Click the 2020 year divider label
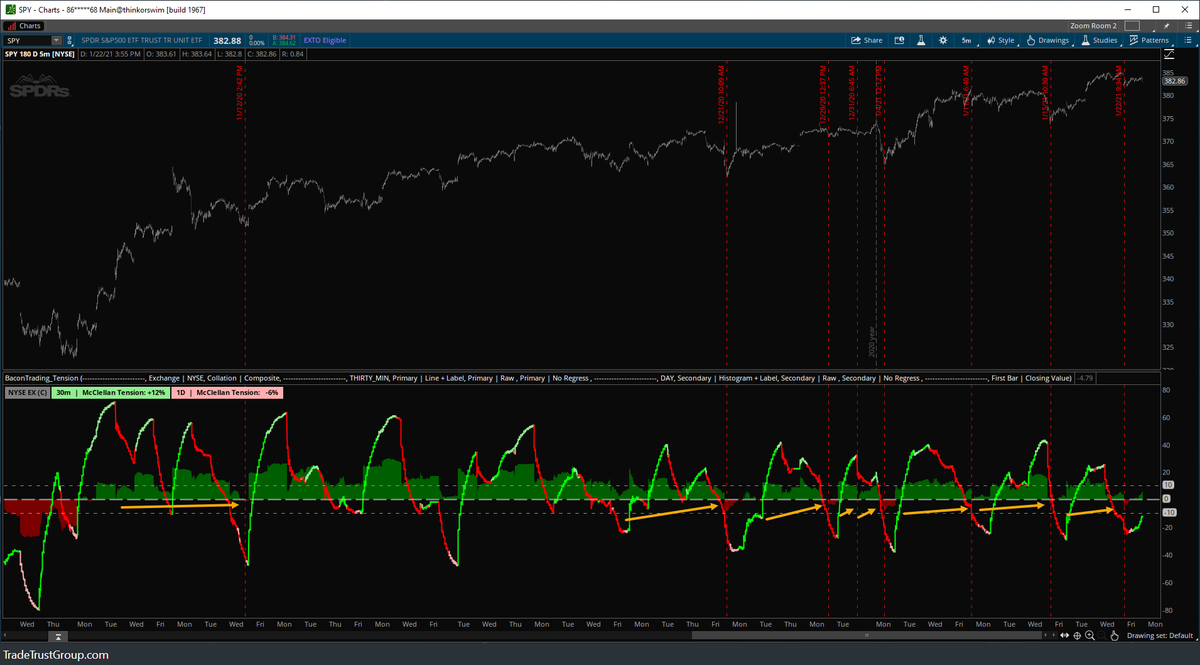The width and height of the screenshot is (1200, 665). pos(871,342)
